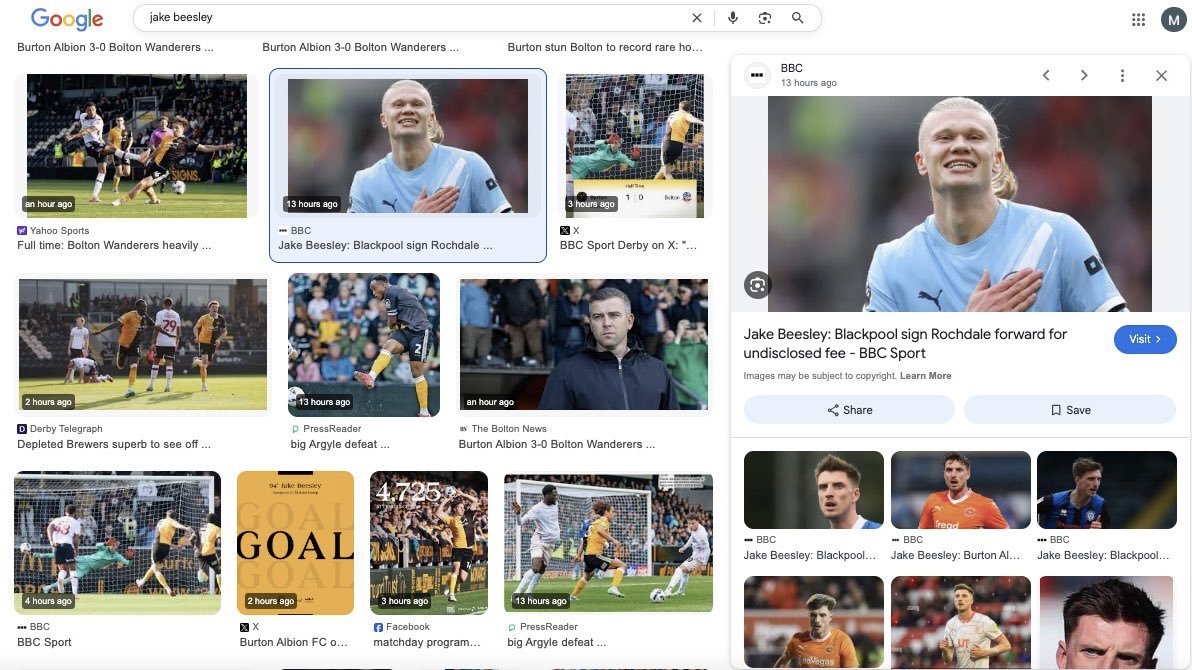Image resolution: width=1192 pixels, height=670 pixels.
Task: Click 'matchday program...' caption
Action: pos(426,642)
